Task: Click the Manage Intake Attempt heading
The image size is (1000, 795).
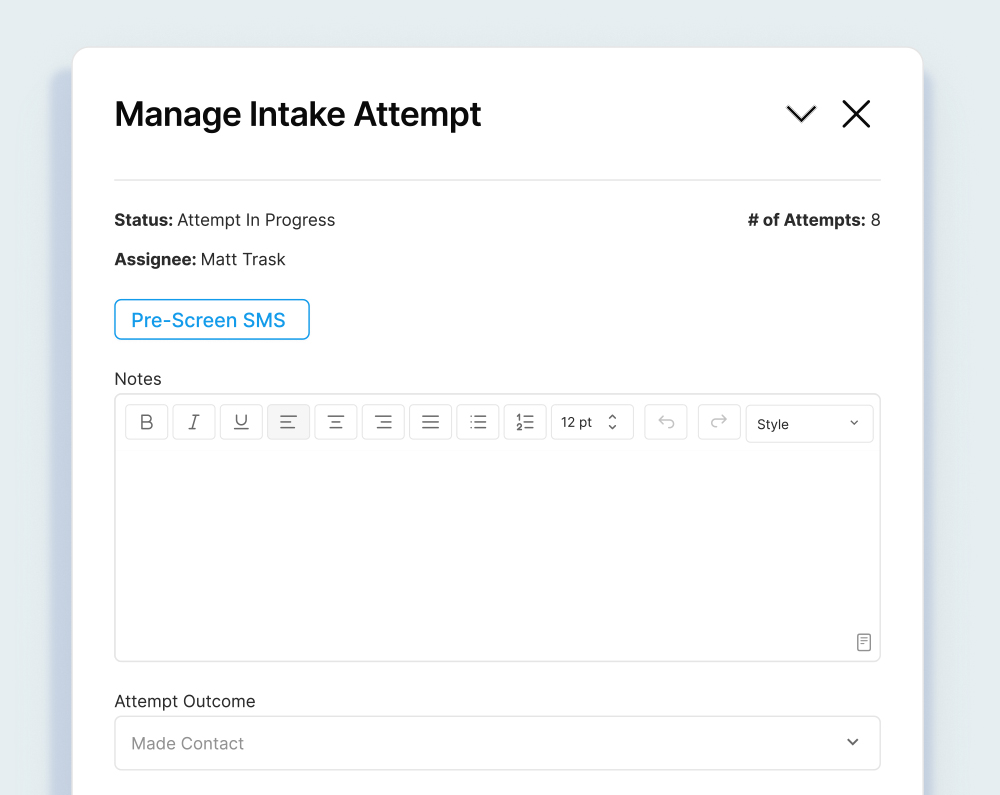Action: click(x=298, y=114)
